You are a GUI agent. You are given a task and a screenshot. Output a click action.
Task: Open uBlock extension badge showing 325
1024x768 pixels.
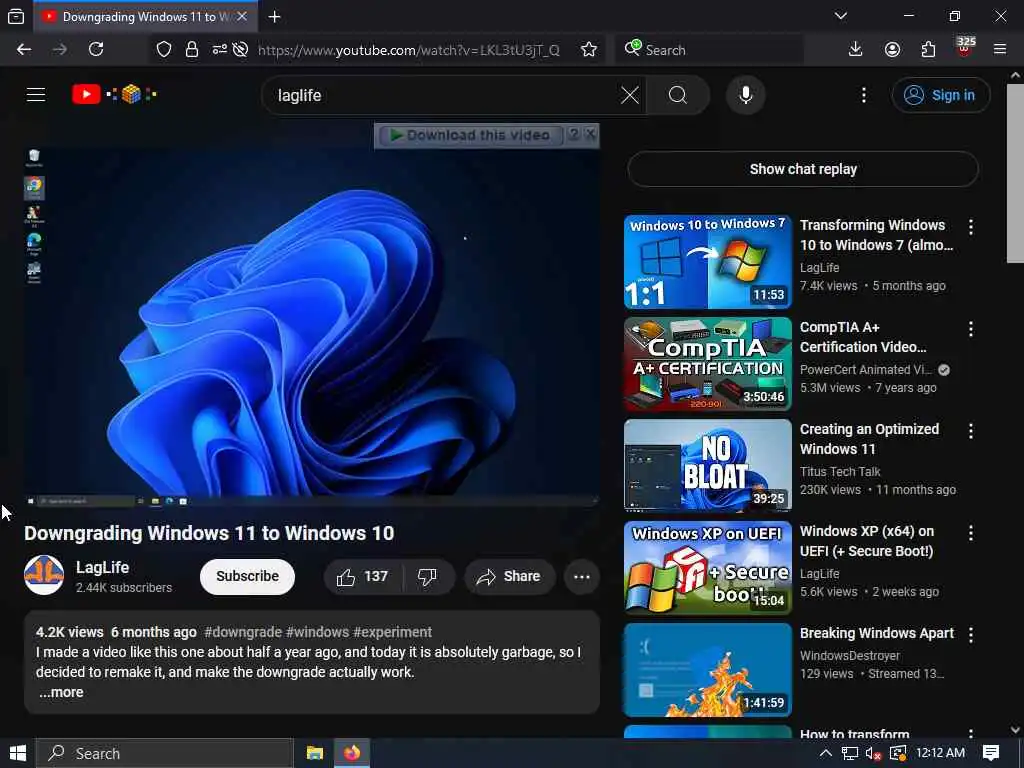965,48
